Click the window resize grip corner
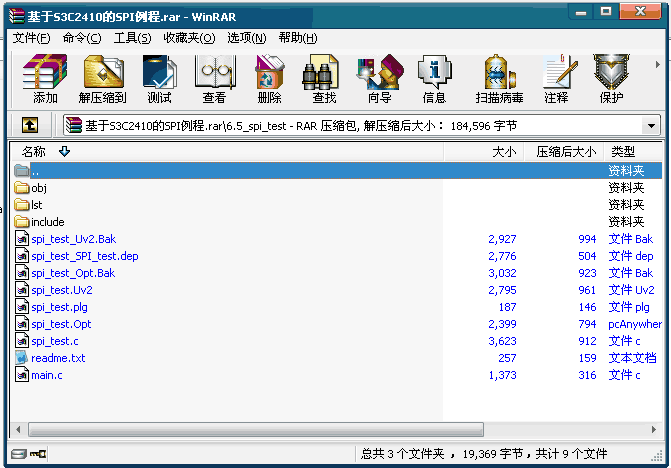 pyautogui.click(x=657, y=456)
